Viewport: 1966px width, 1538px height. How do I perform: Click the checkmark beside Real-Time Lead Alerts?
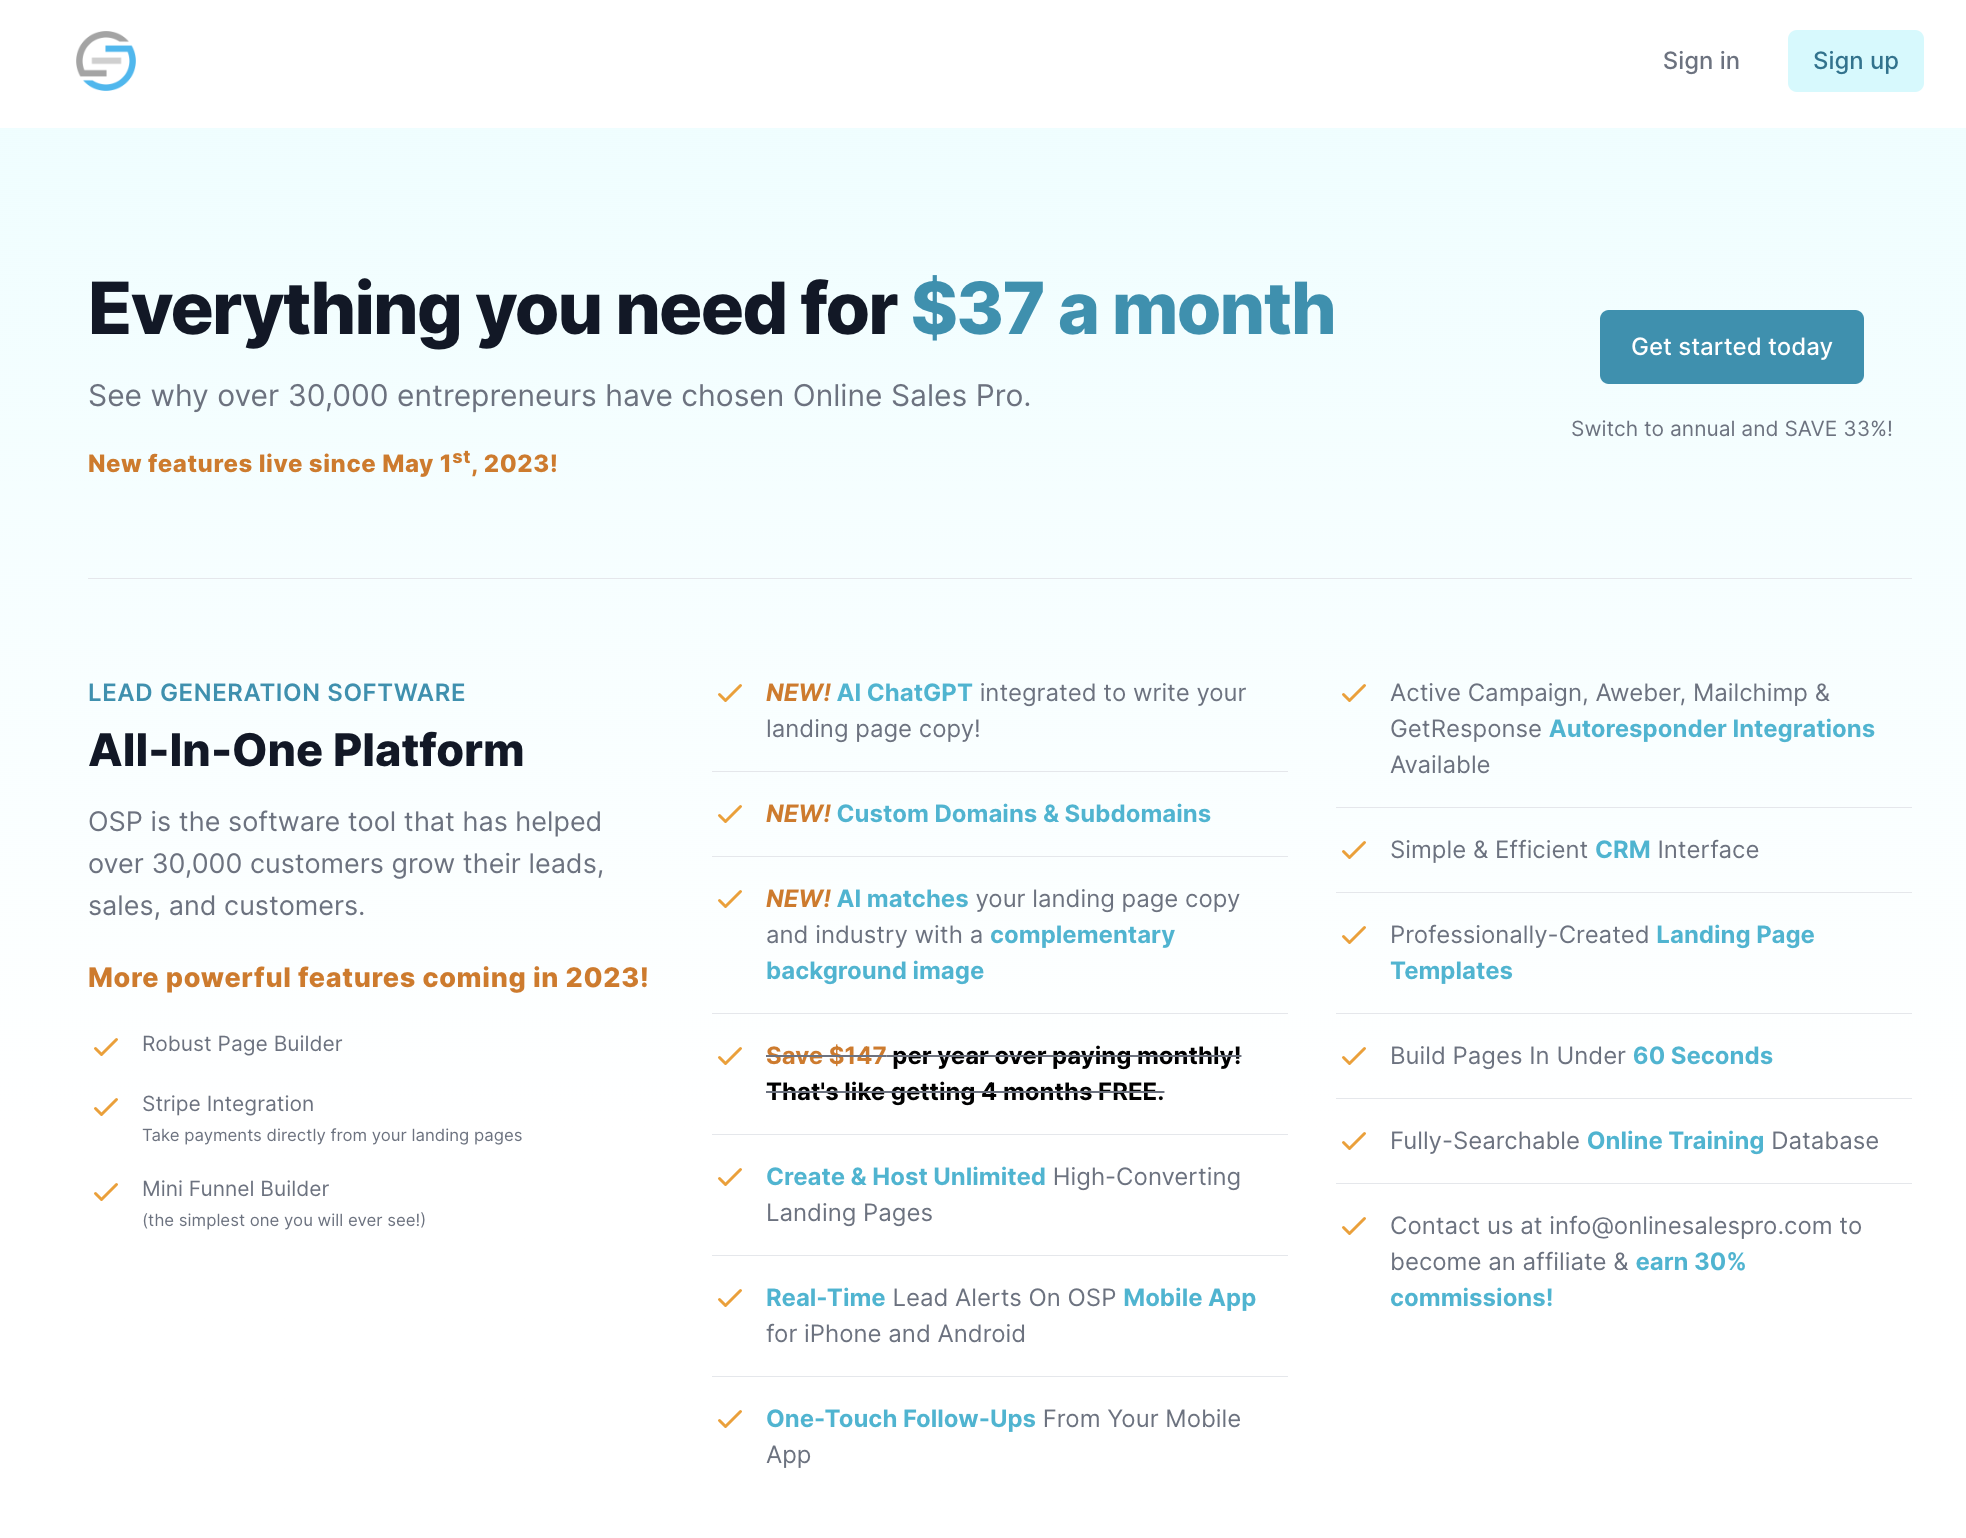pos(730,1298)
